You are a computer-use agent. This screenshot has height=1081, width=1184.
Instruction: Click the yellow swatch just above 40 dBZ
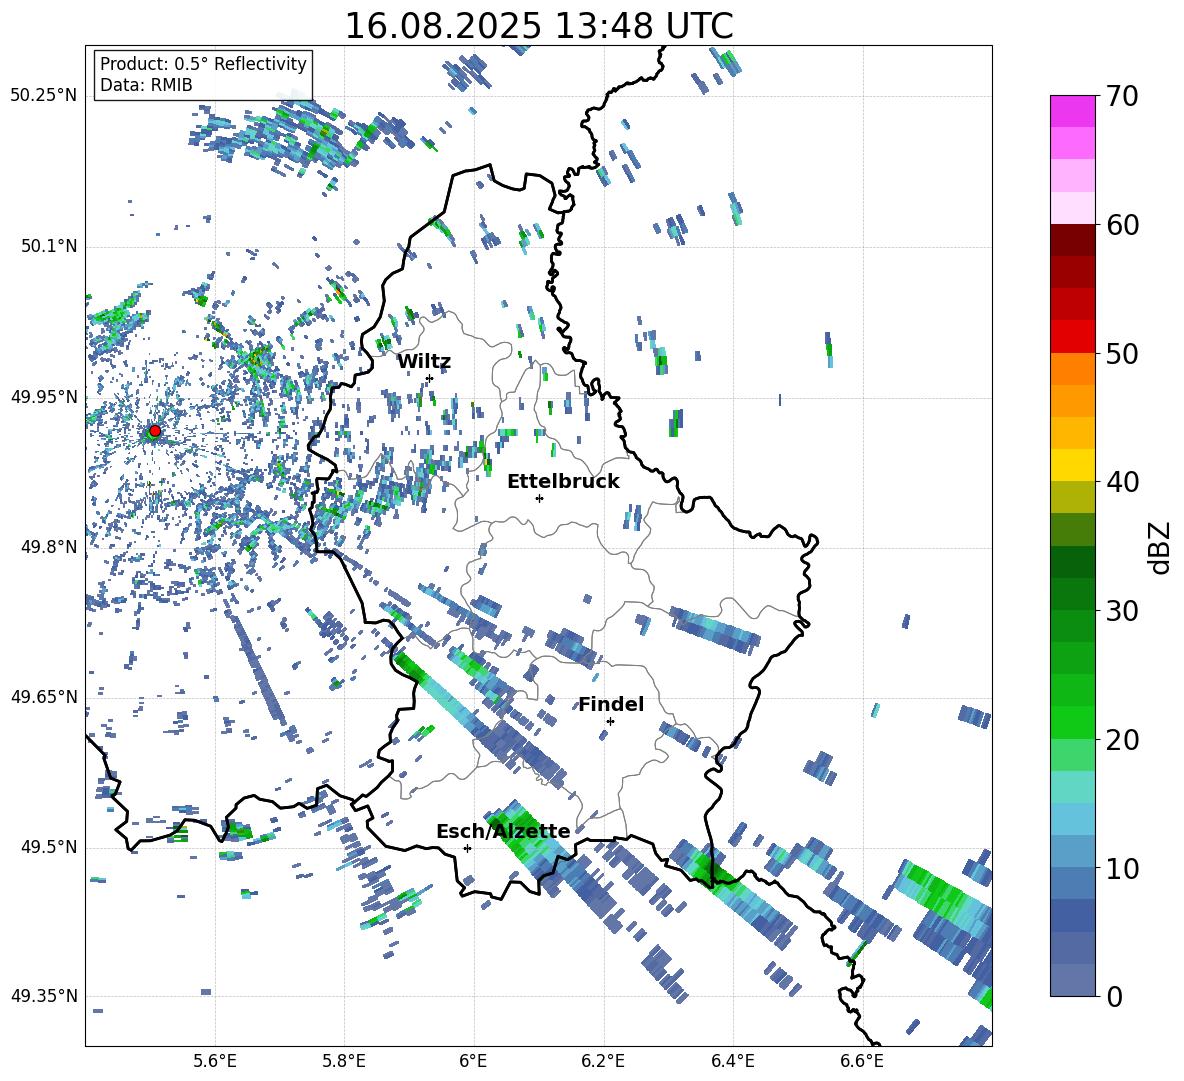pyautogui.click(x=1072, y=465)
